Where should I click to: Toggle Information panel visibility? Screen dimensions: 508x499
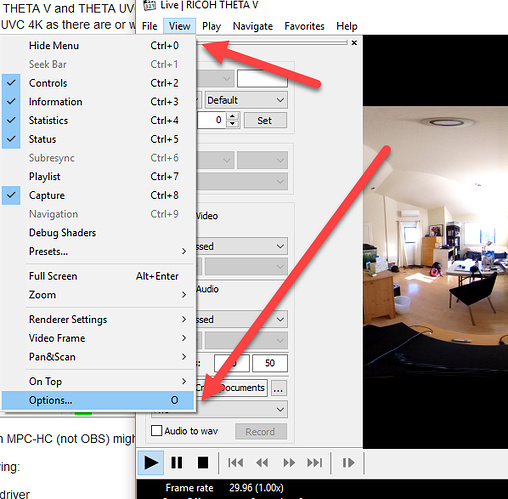click(98, 101)
